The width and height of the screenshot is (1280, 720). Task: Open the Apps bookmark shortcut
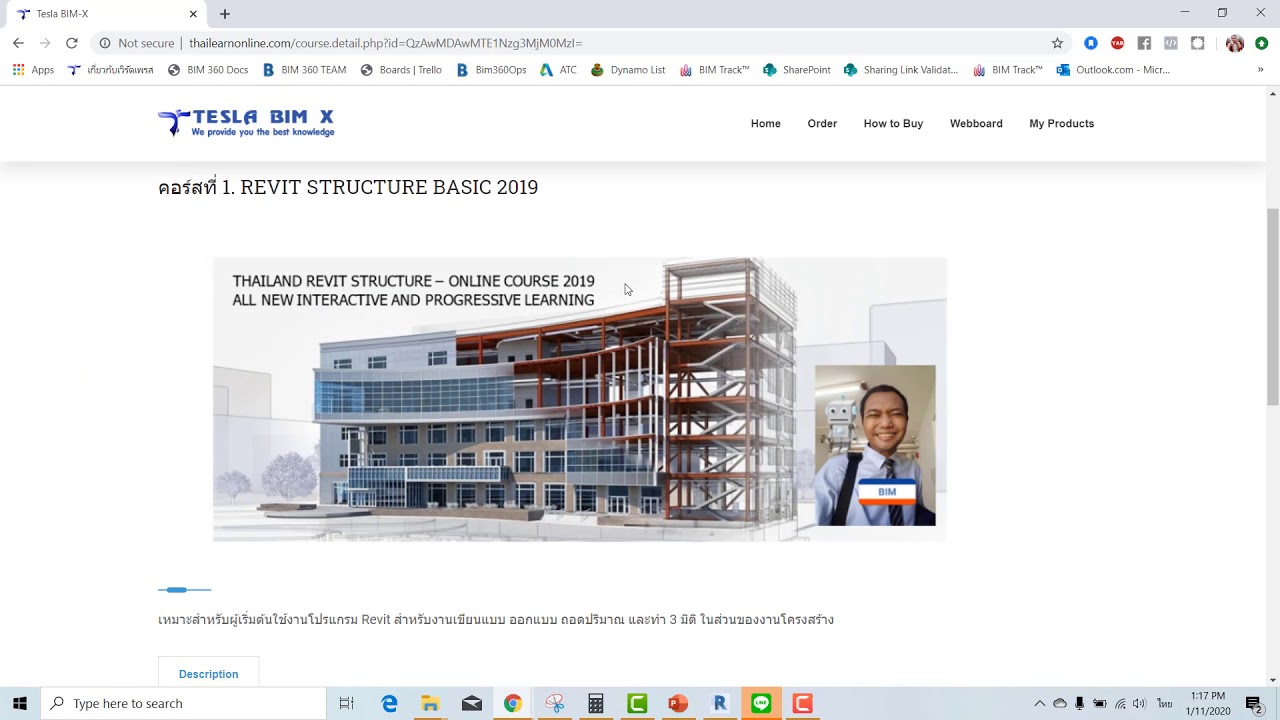(33, 70)
